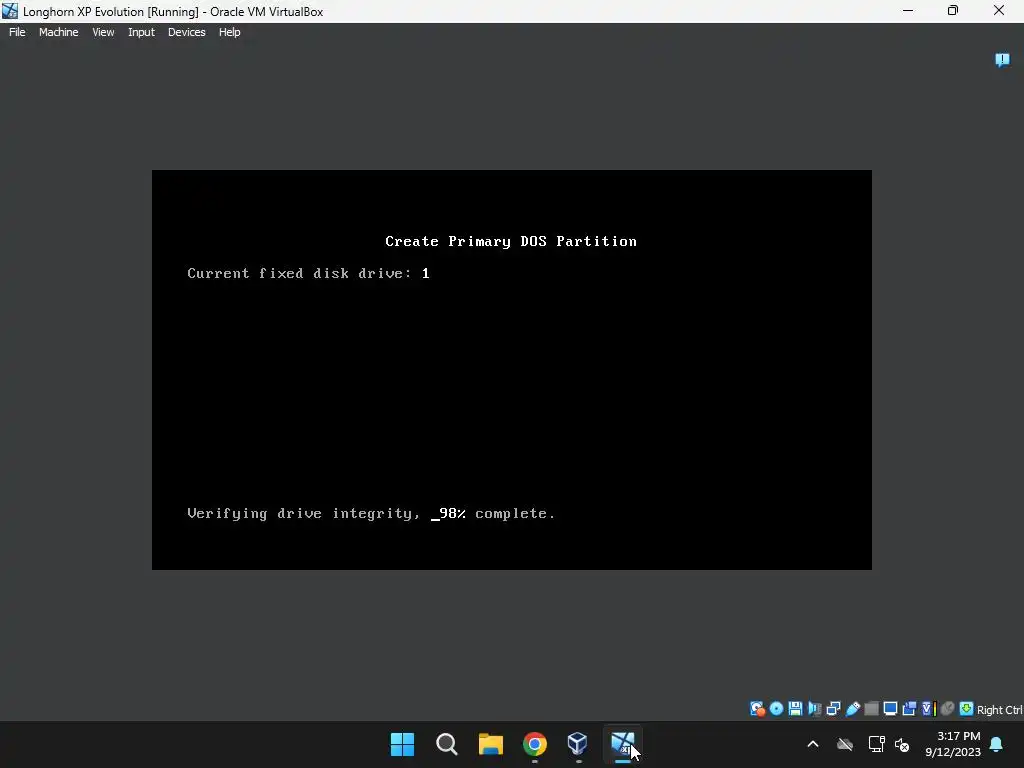Open the View menu
Viewport: 1024px width, 768px height.
(103, 32)
